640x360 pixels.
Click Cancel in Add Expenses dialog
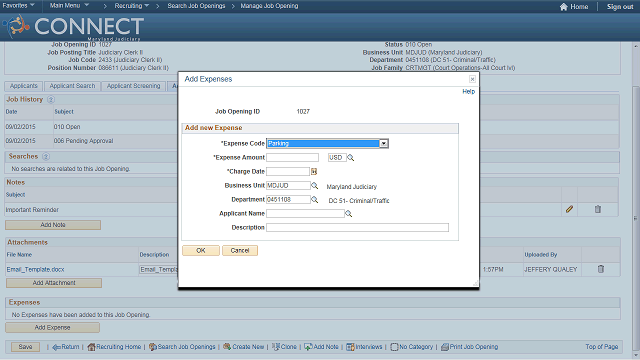(x=240, y=251)
